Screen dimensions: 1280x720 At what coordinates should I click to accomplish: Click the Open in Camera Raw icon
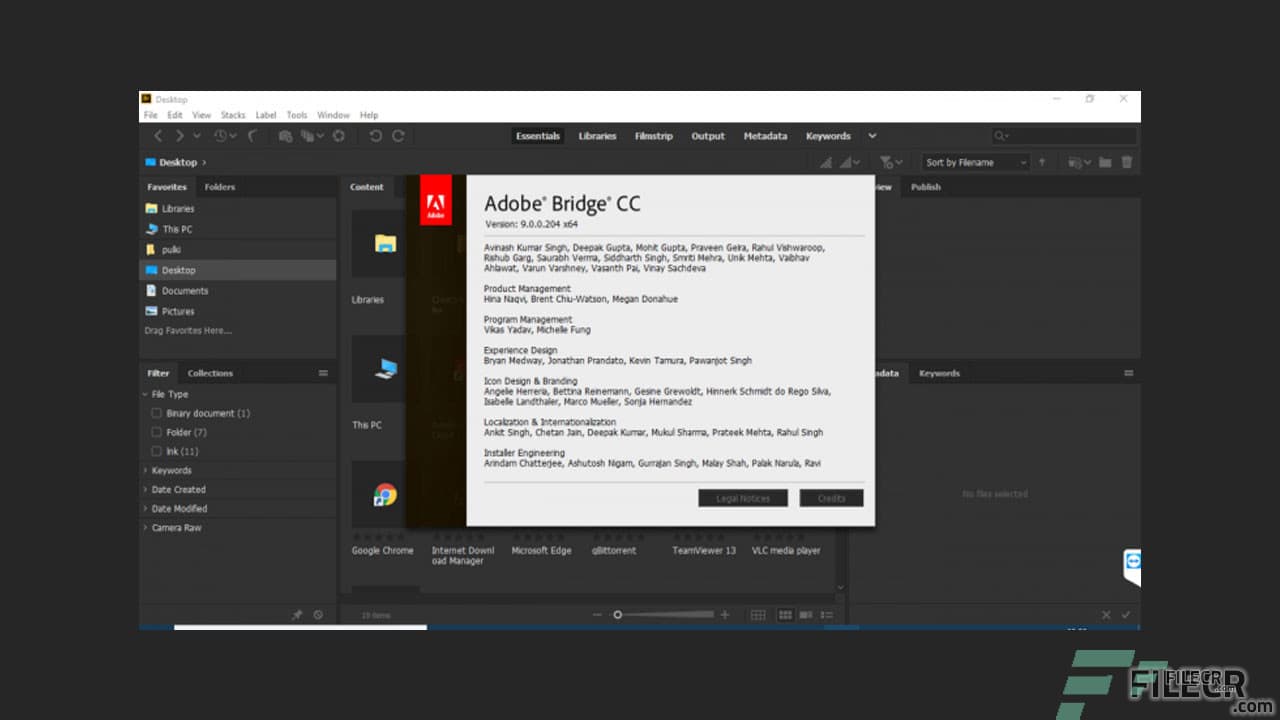click(285, 136)
